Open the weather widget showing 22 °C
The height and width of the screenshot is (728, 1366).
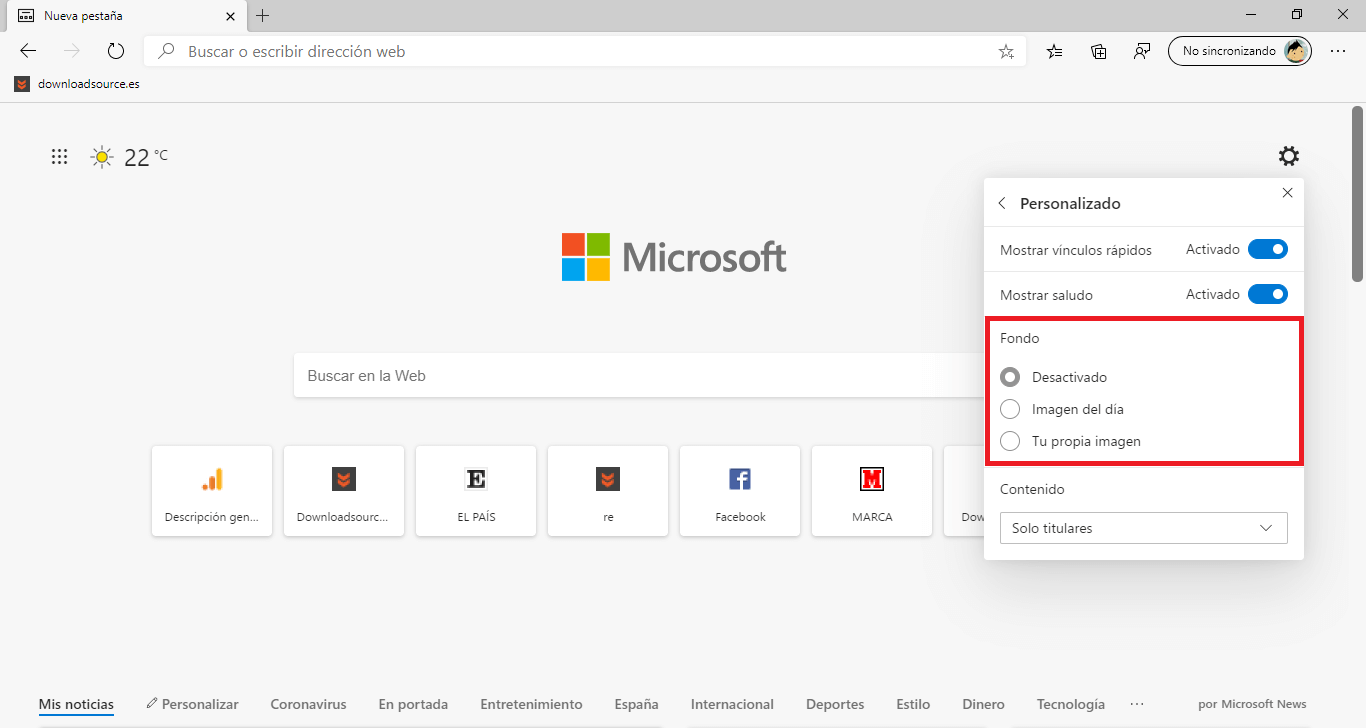(129, 157)
